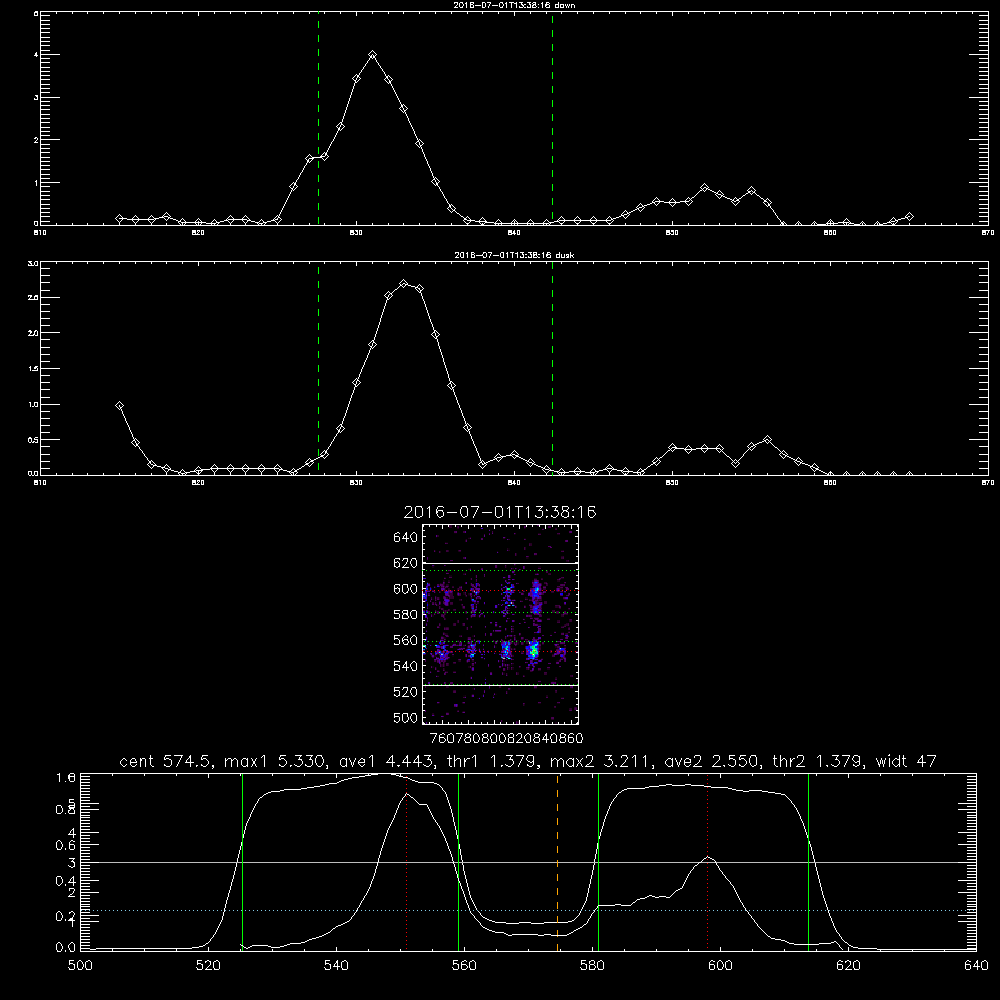Click the '2016-07-01T13:38:16 dawn' plot title
The height and width of the screenshot is (1000, 1000).
tap(514, 5)
